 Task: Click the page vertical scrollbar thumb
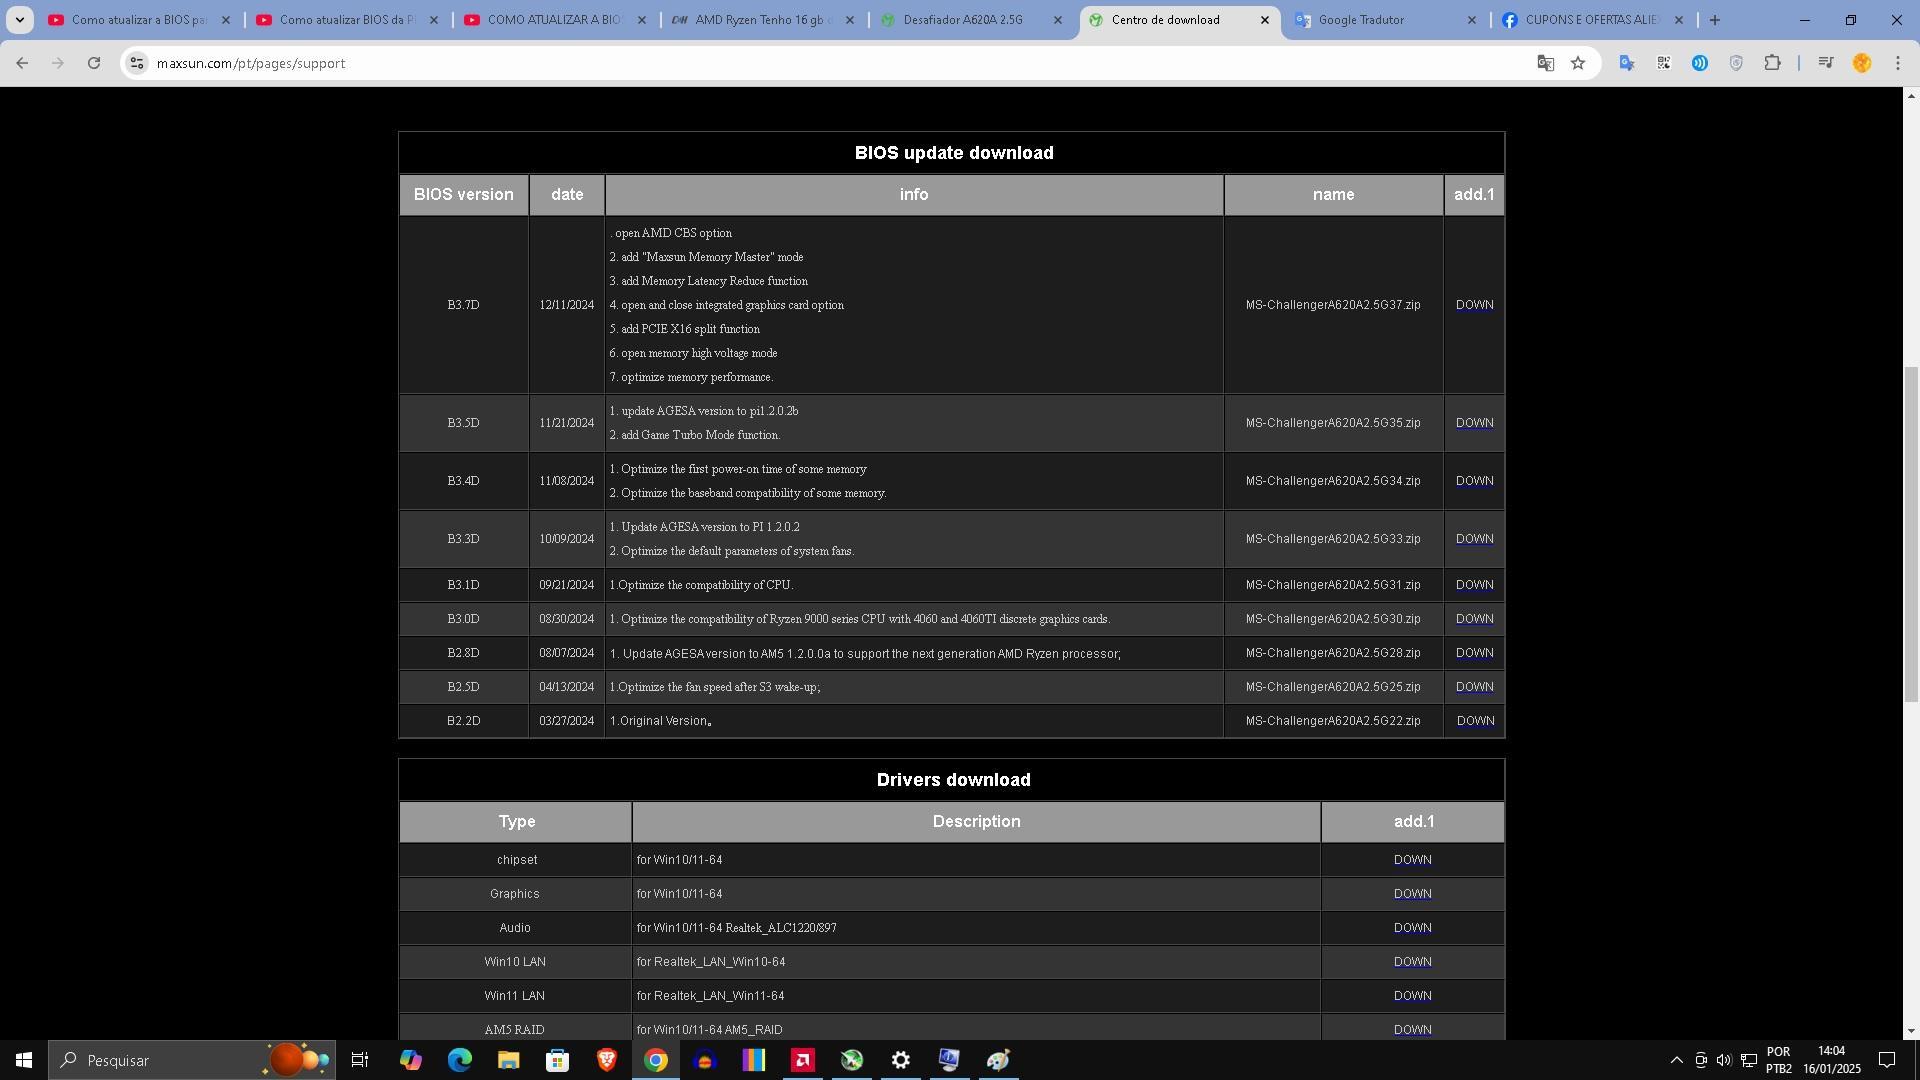tap(1911, 533)
